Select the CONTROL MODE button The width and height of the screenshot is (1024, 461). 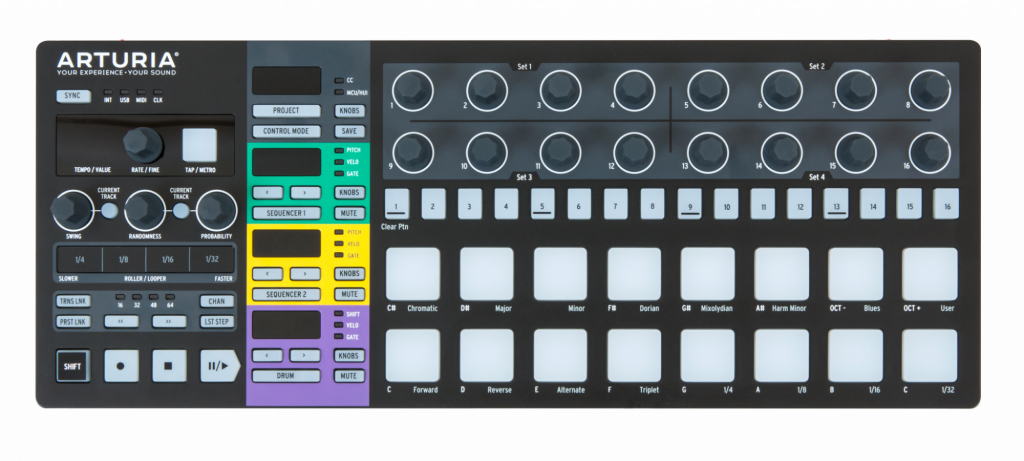tap(286, 131)
